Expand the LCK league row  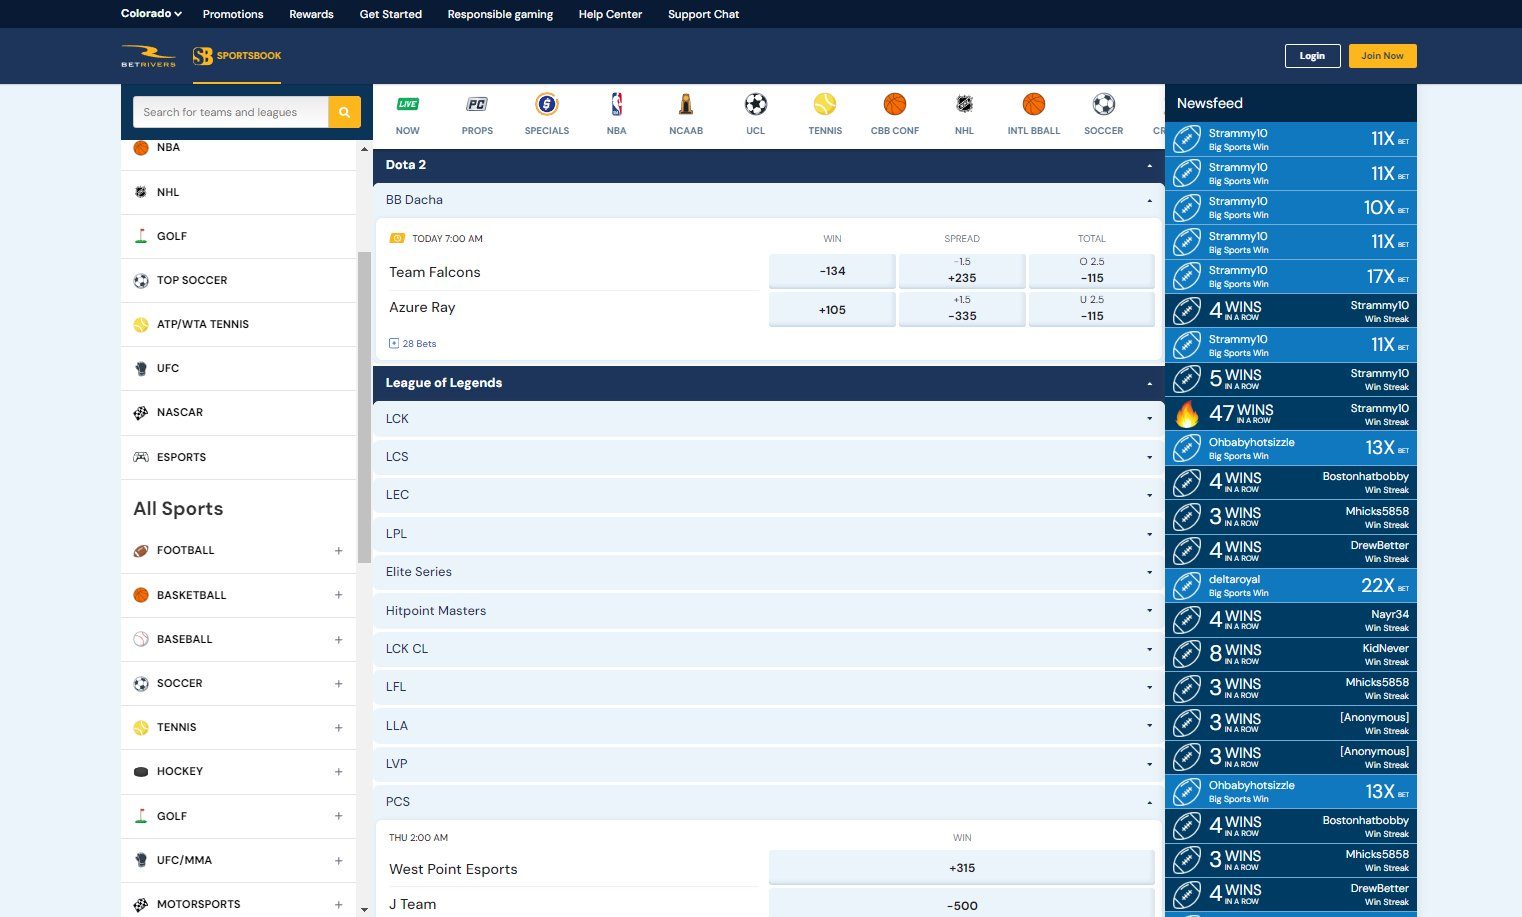(768, 419)
